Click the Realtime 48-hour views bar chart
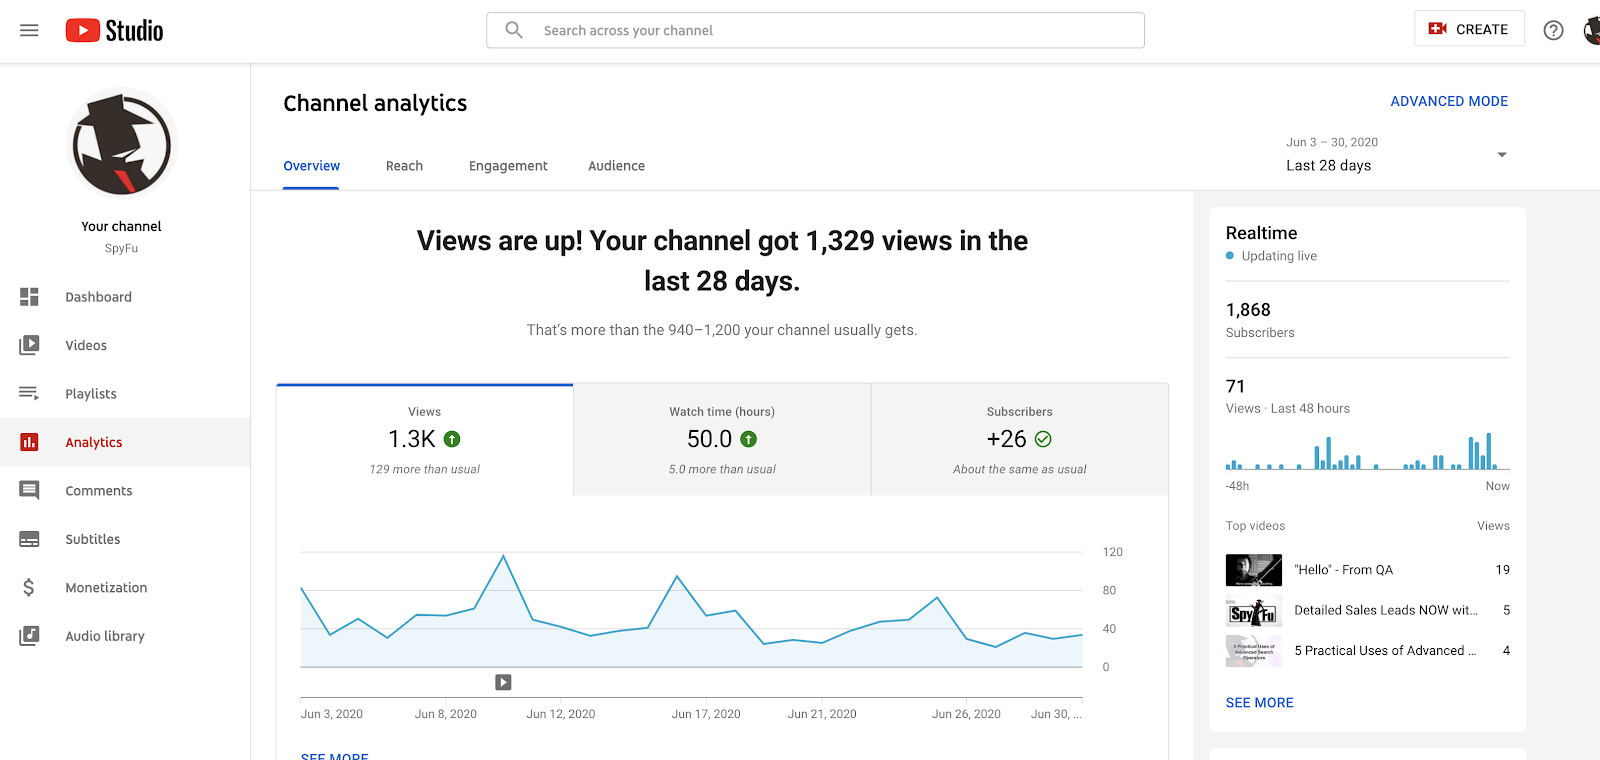 1367,451
